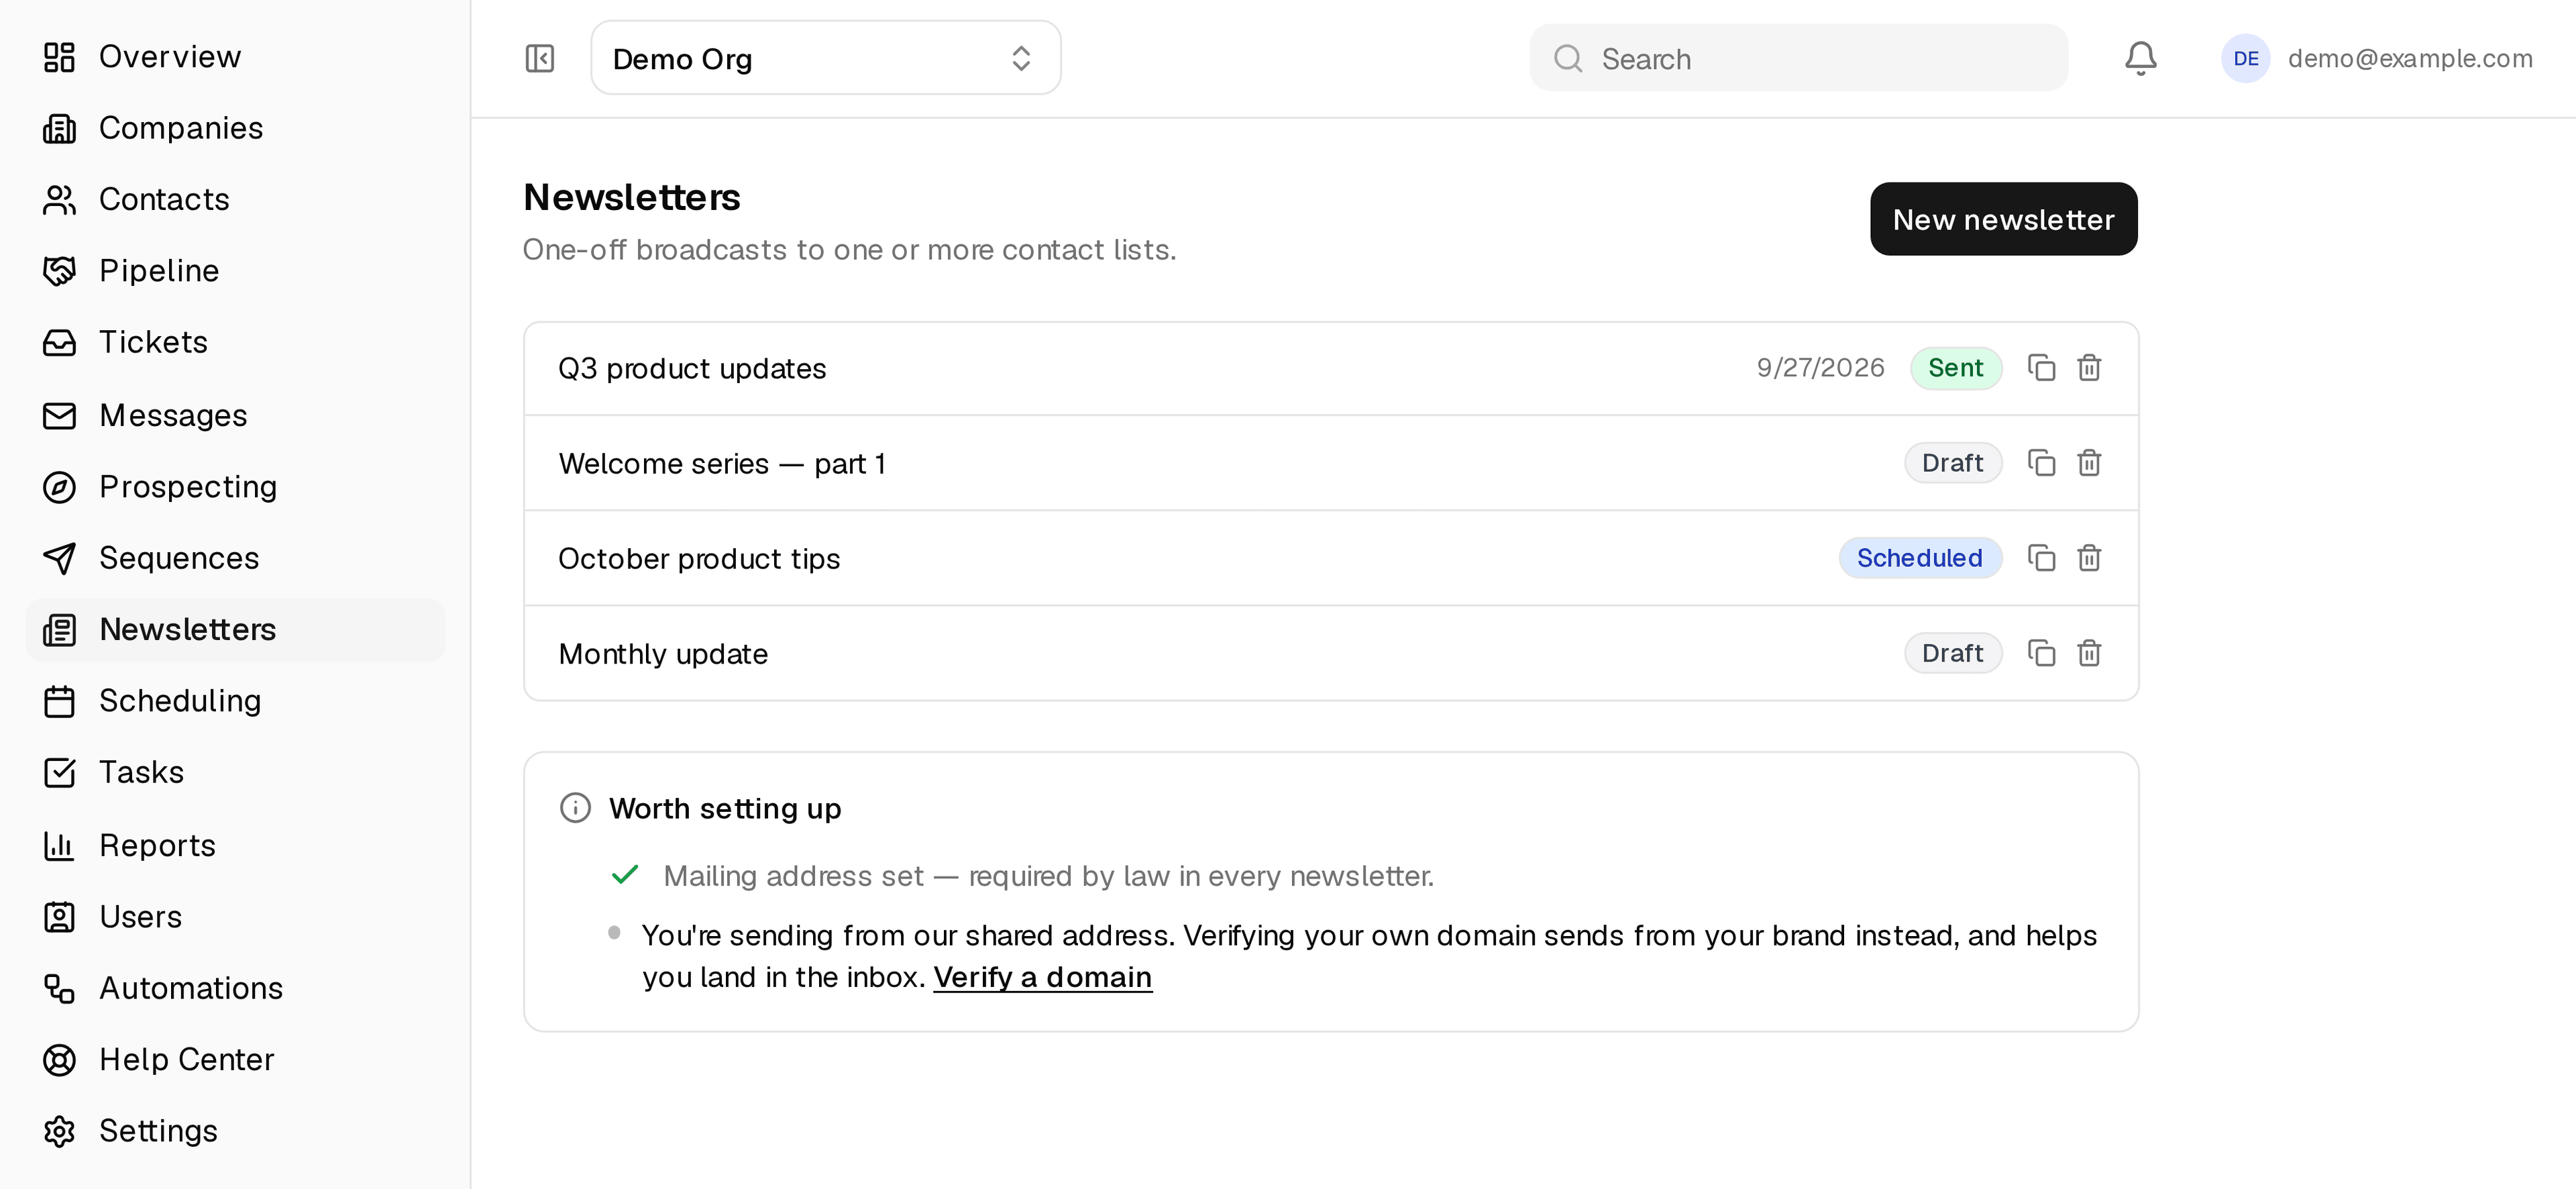Delete the October product tips newsletter
This screenshot has width=2576, height=1189.
click(2089, 558)
